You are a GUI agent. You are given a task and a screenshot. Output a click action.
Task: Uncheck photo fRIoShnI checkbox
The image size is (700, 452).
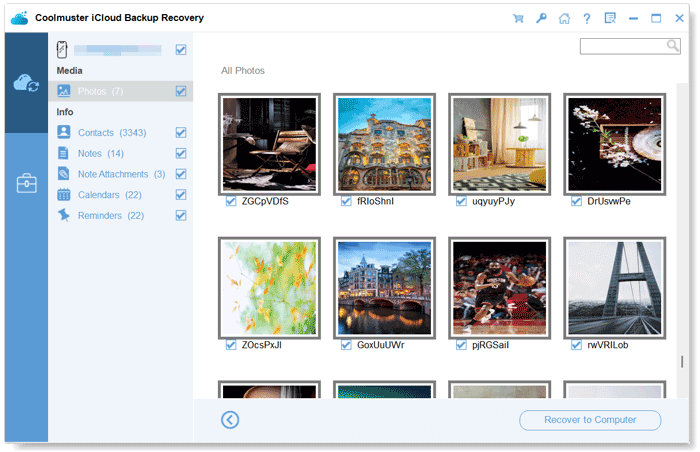346,201
